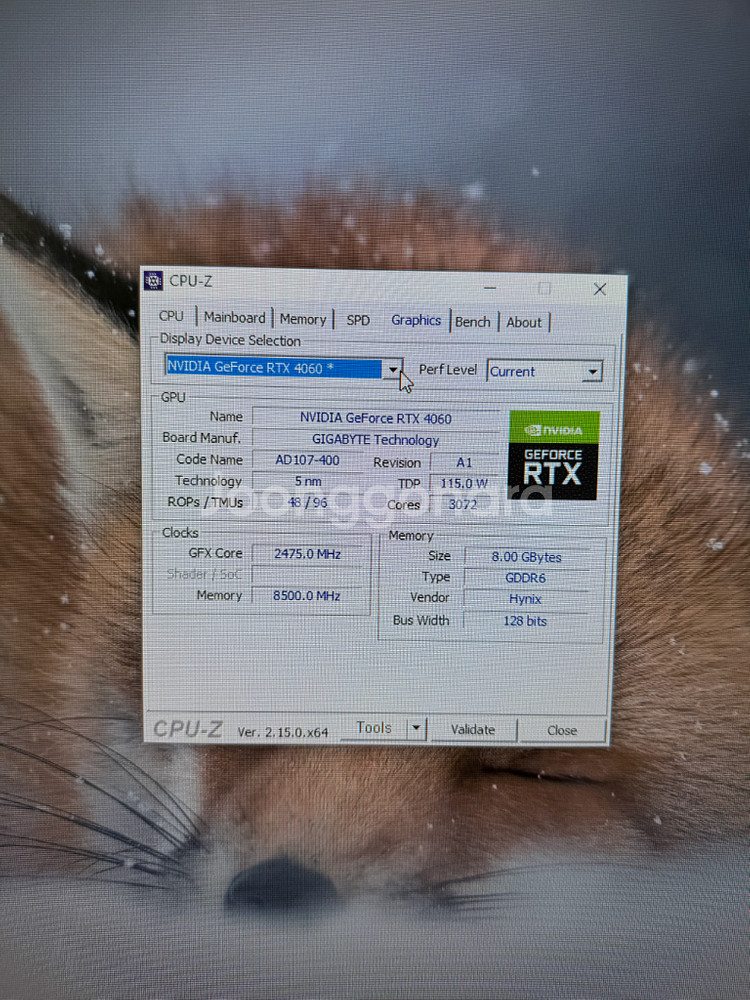Click the CPU-Z title bar icon
Image resolution: width=750 pixels, height=1000 pixels.
point(153,280)
